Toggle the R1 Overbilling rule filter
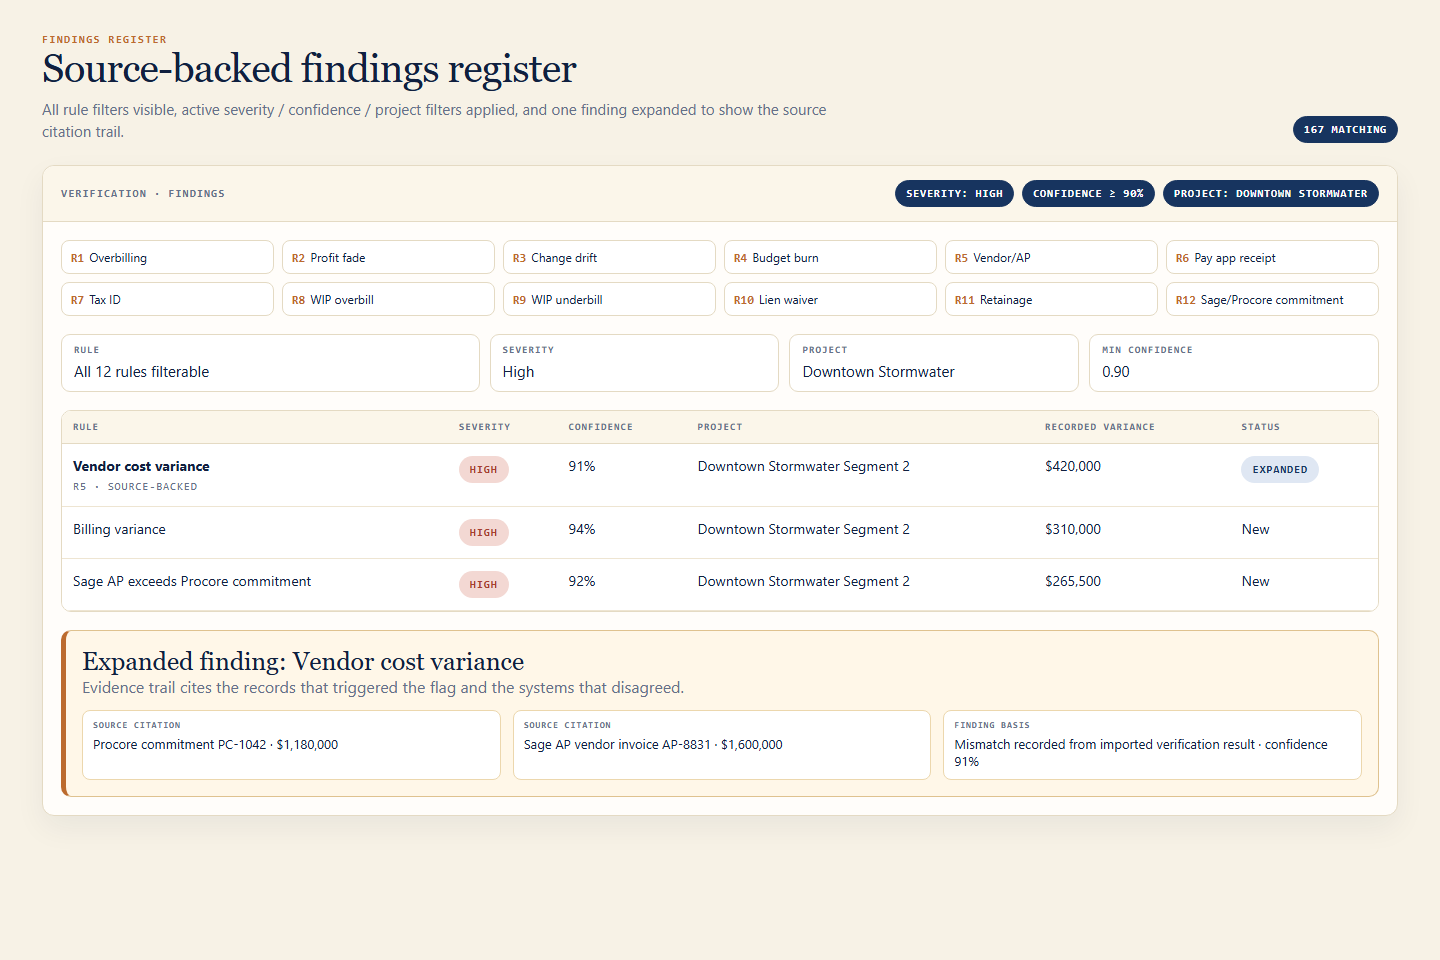 click(167, 257)
